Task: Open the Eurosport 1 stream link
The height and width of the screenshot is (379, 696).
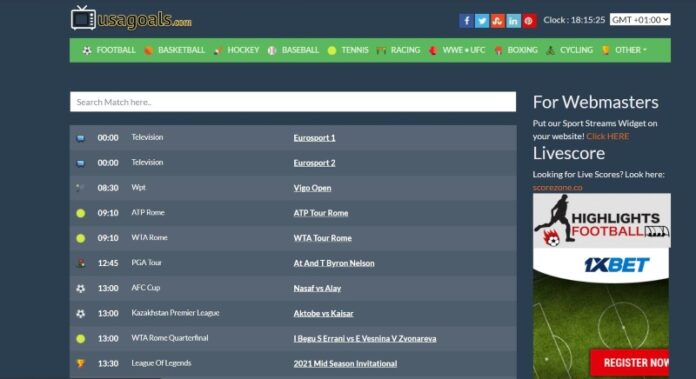Action: click(x=314, y=138)
